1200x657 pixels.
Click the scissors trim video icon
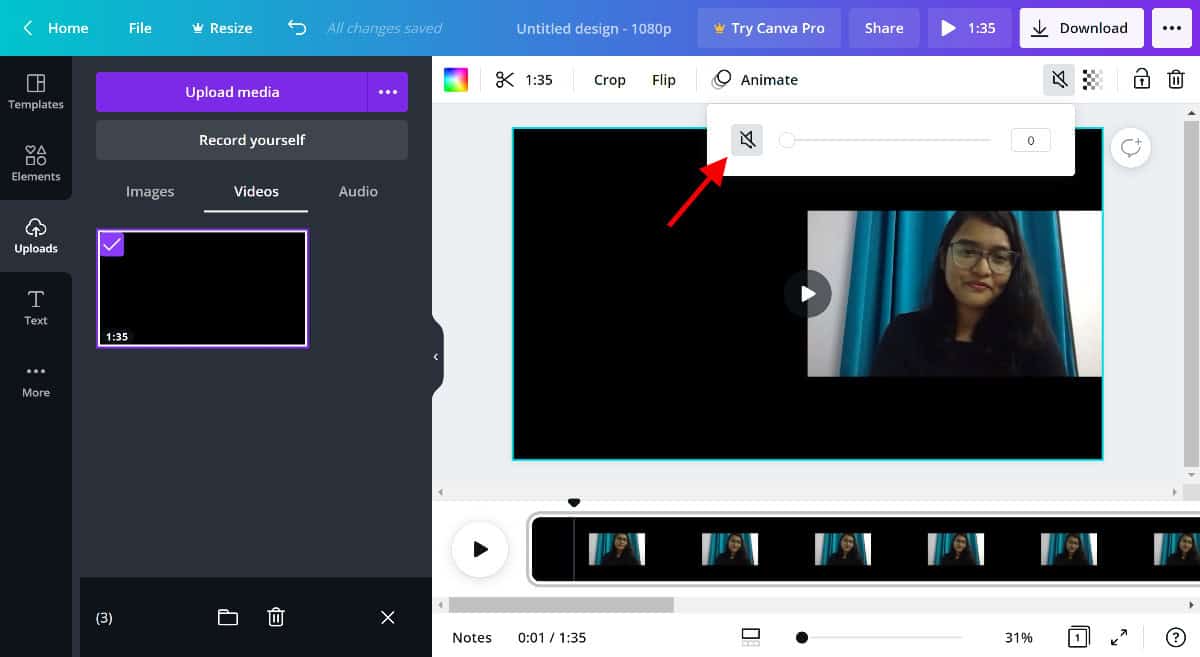[x=505, y=80]
